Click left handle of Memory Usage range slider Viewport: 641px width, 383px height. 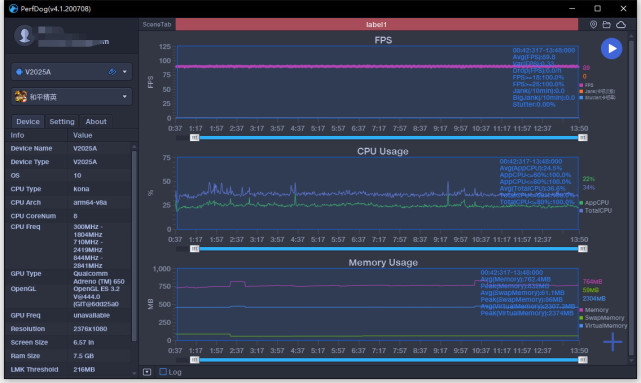[195, 360]
